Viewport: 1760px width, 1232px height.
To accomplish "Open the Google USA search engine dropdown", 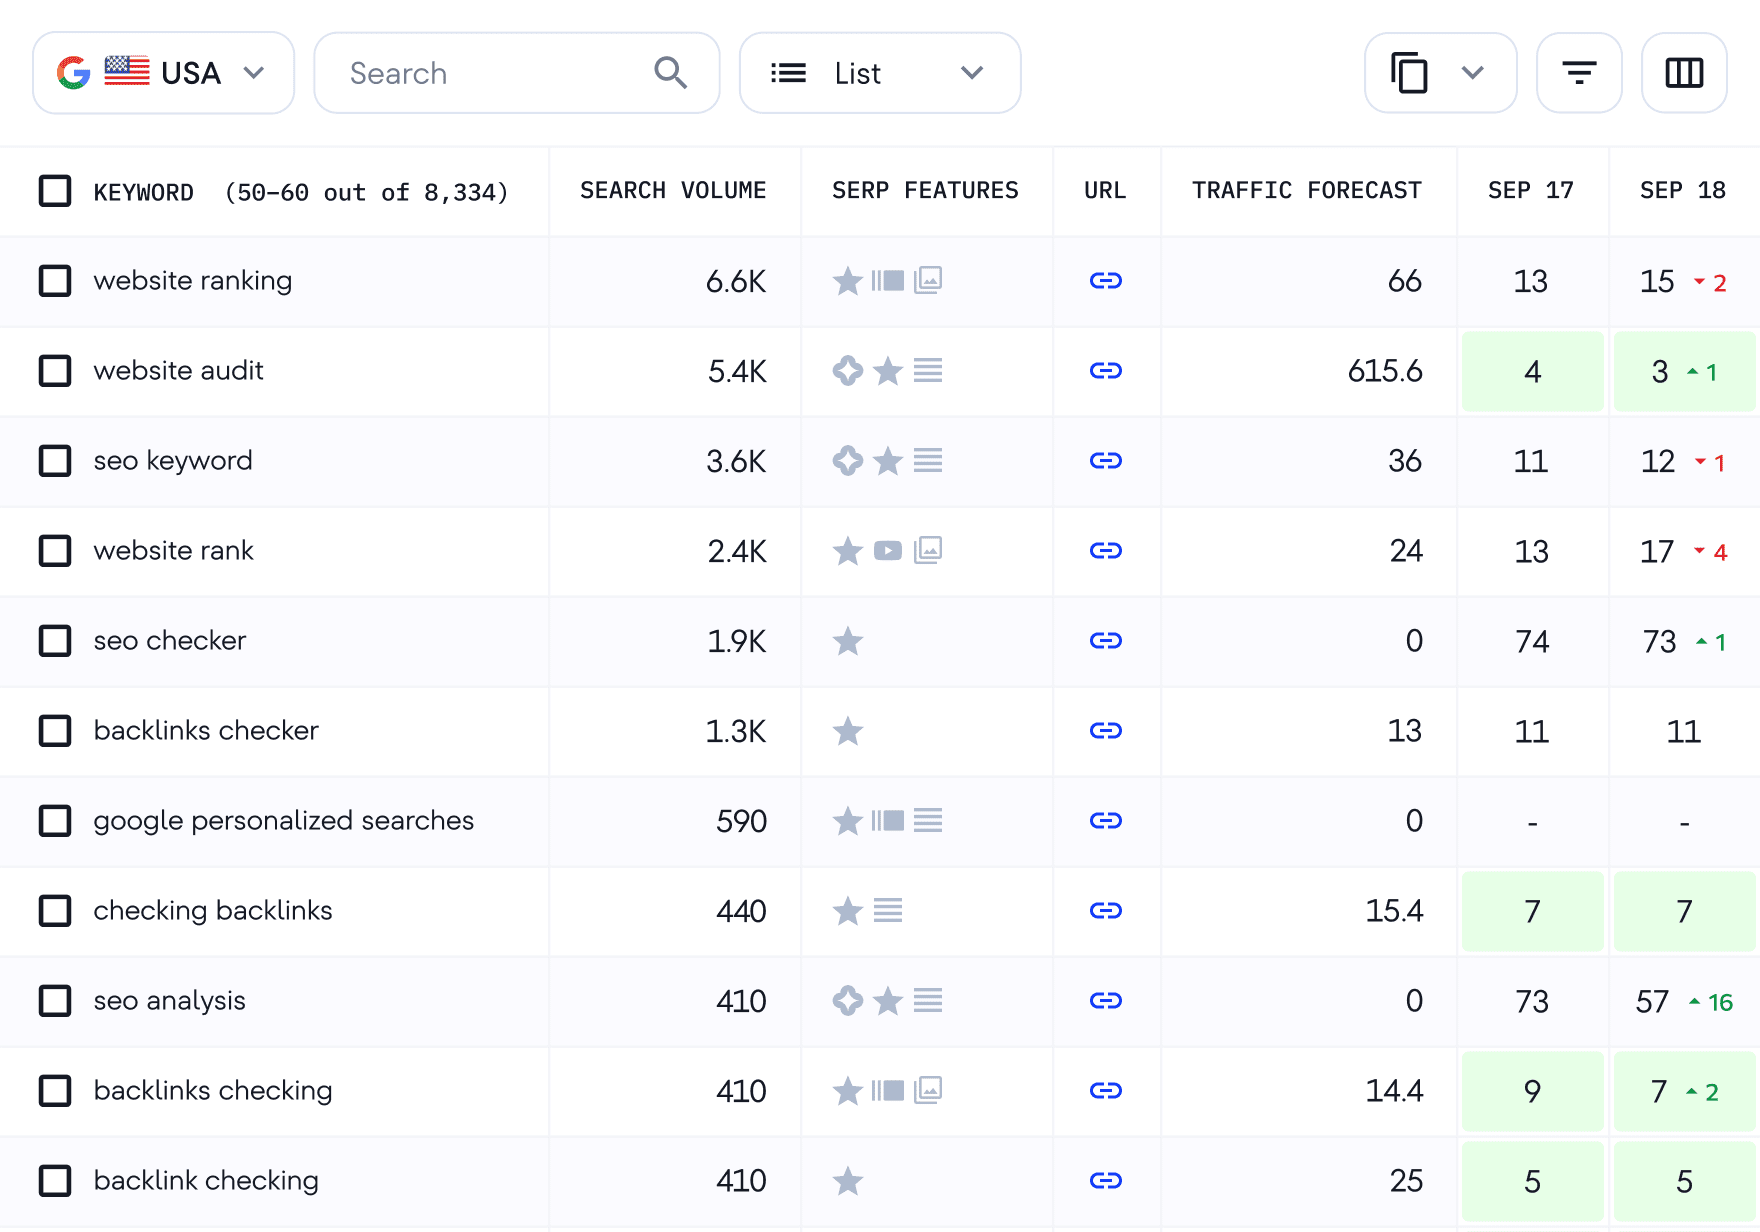I will 163,73.
